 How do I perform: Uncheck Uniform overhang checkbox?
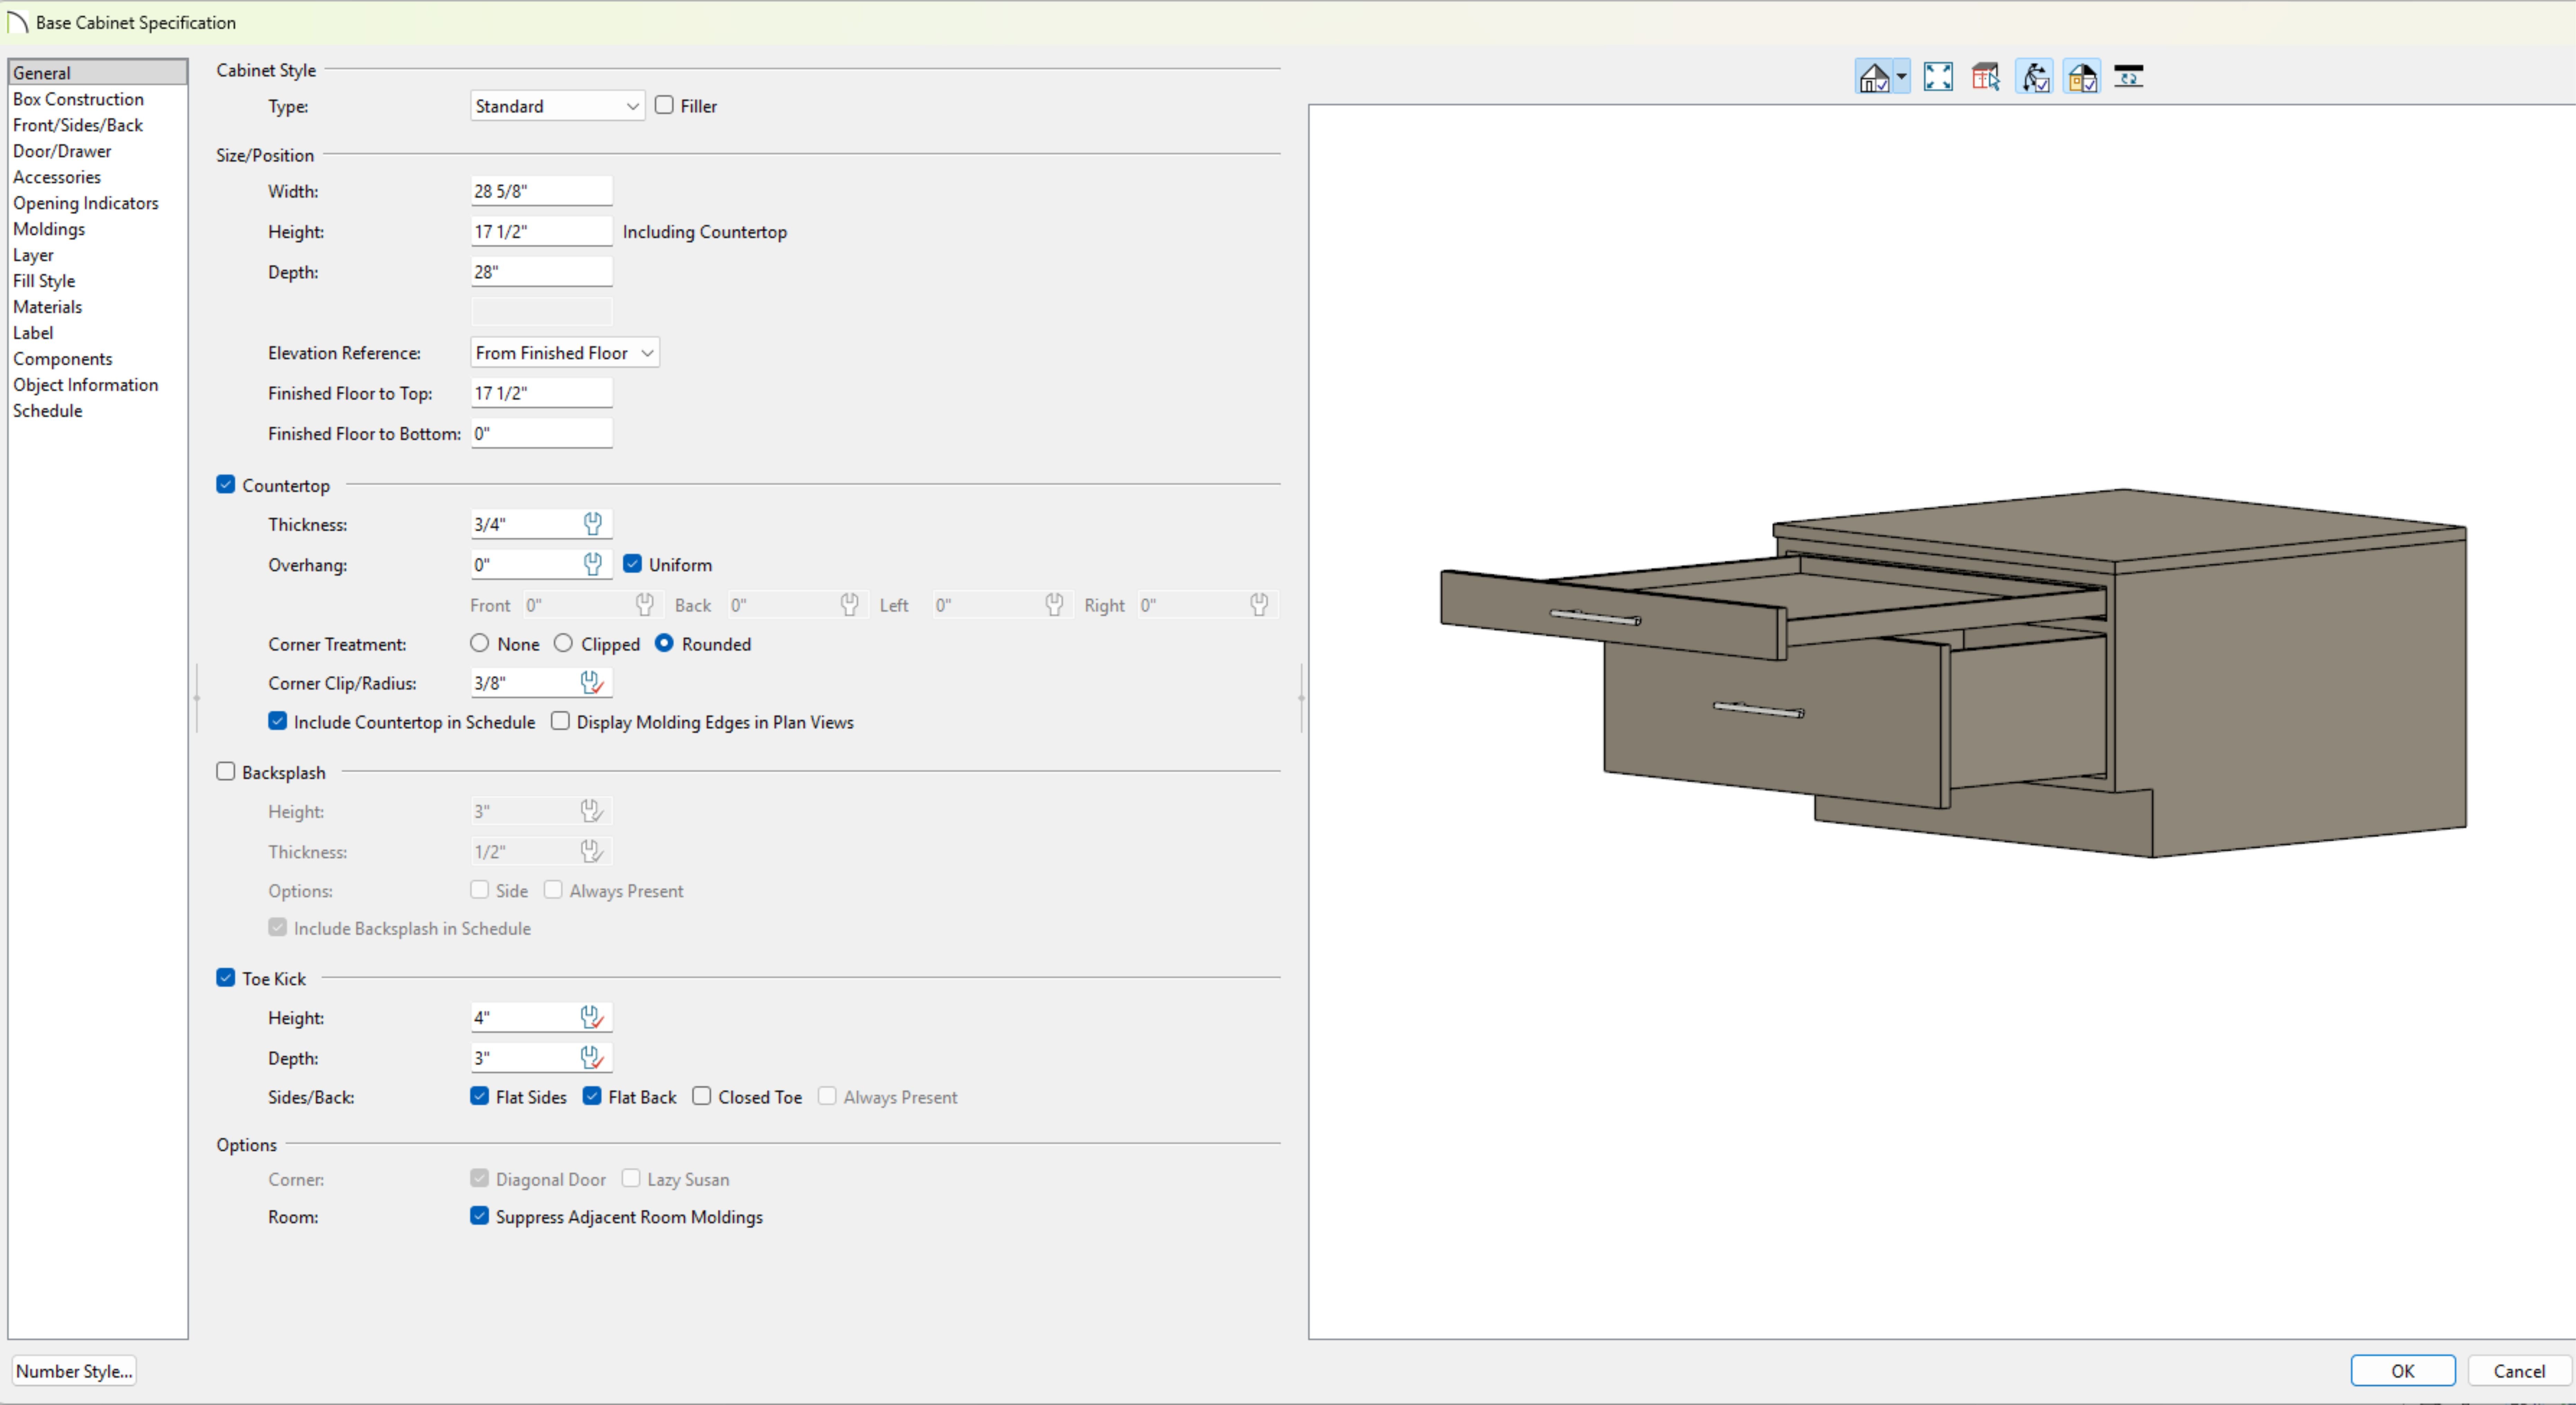632,564
